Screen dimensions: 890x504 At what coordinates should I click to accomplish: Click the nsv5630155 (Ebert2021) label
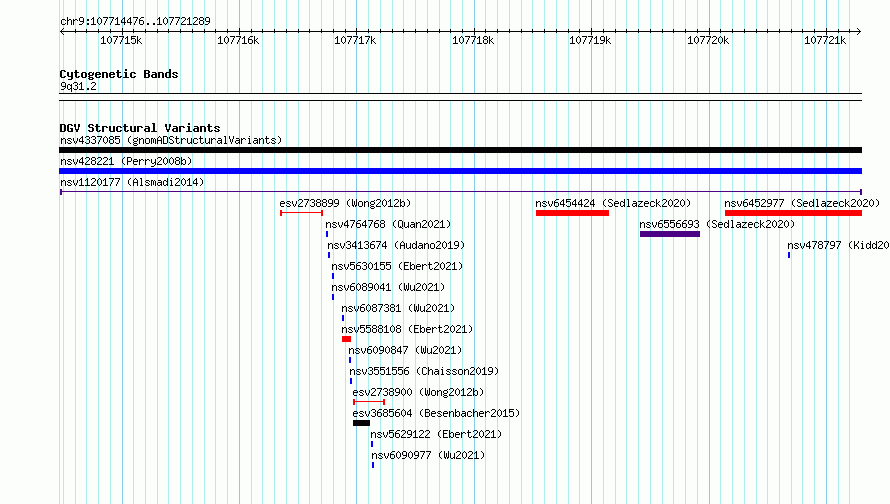click(x=397, y=266)
